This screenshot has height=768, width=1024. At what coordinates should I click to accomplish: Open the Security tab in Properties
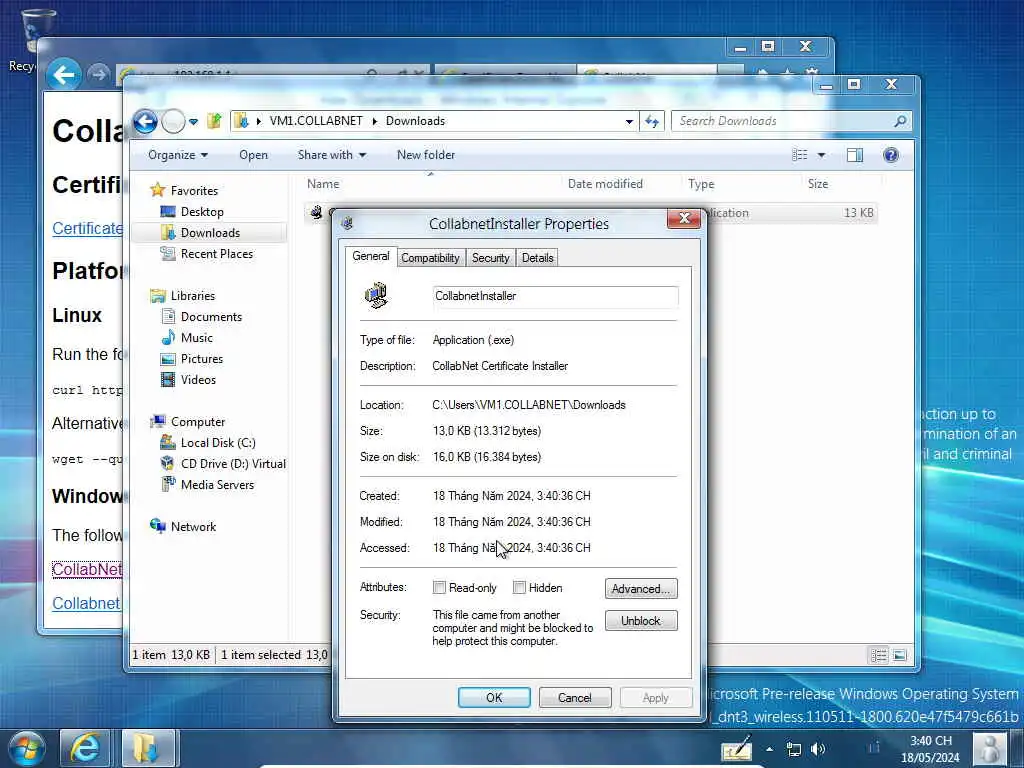tap(490, 258)
